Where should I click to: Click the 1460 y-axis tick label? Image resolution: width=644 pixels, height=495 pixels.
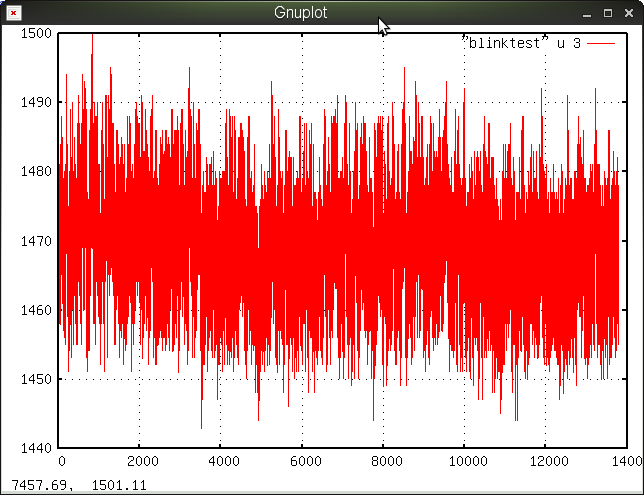[x=37, y=310]
